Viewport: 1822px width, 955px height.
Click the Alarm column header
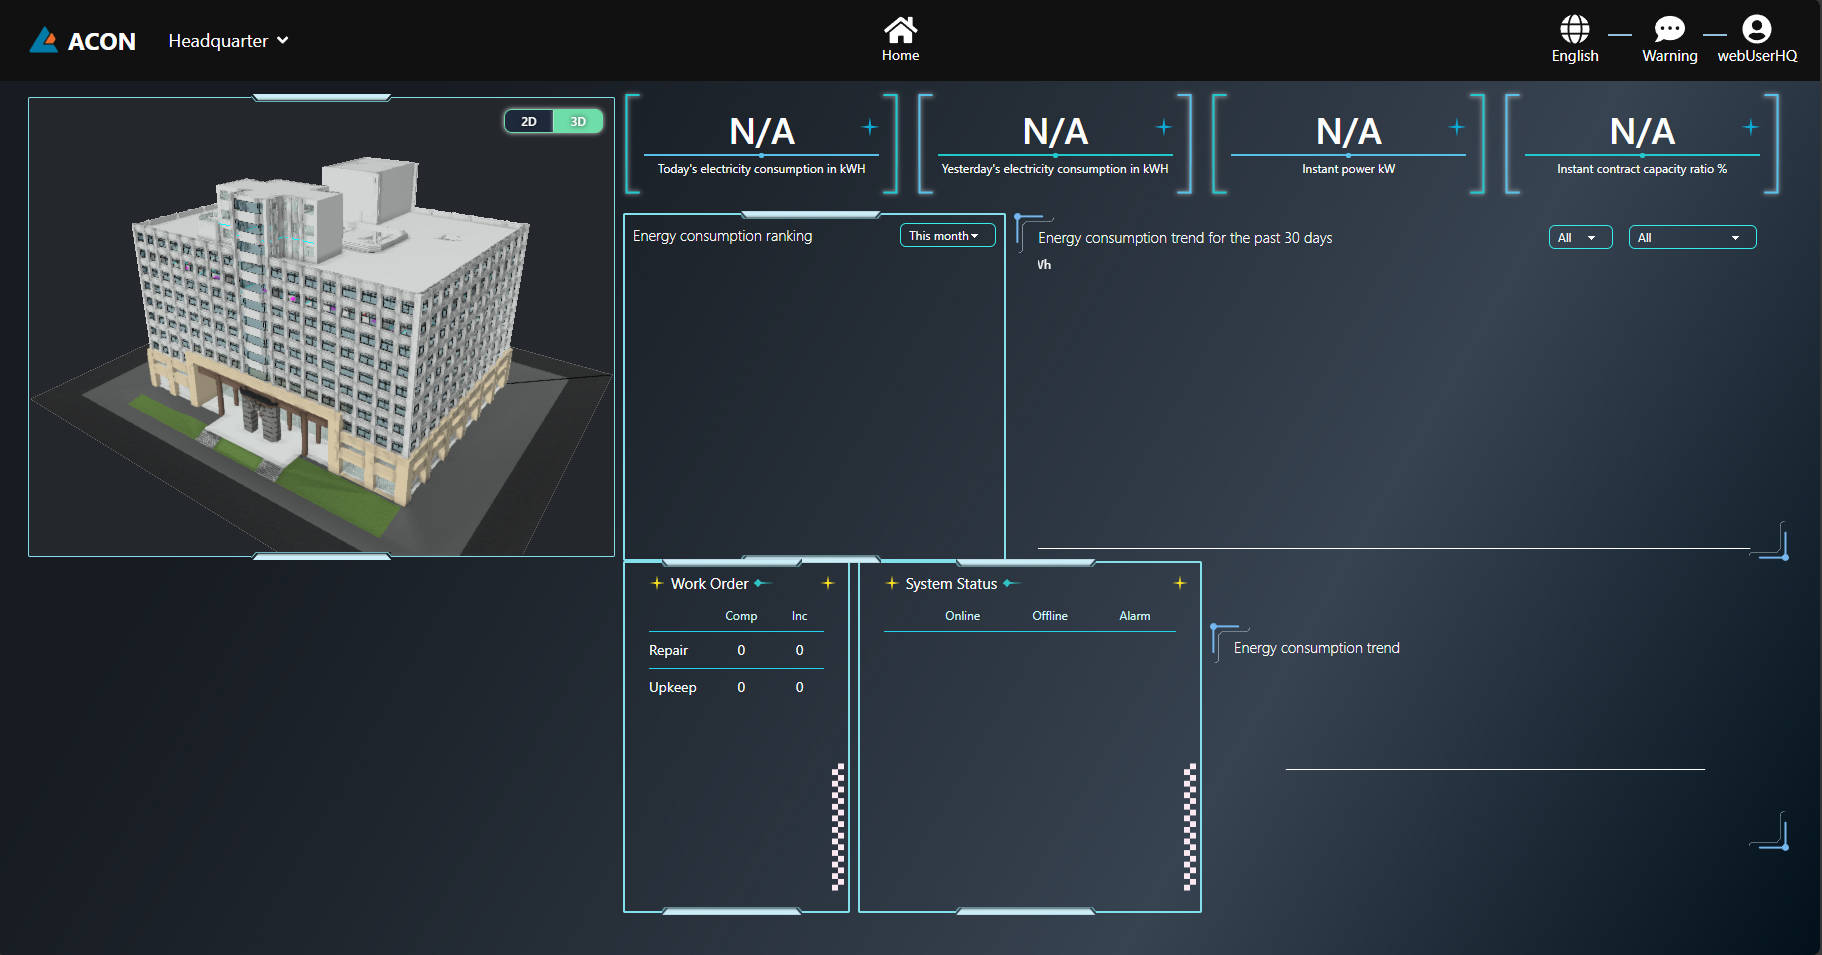[x=1134, y=616]
